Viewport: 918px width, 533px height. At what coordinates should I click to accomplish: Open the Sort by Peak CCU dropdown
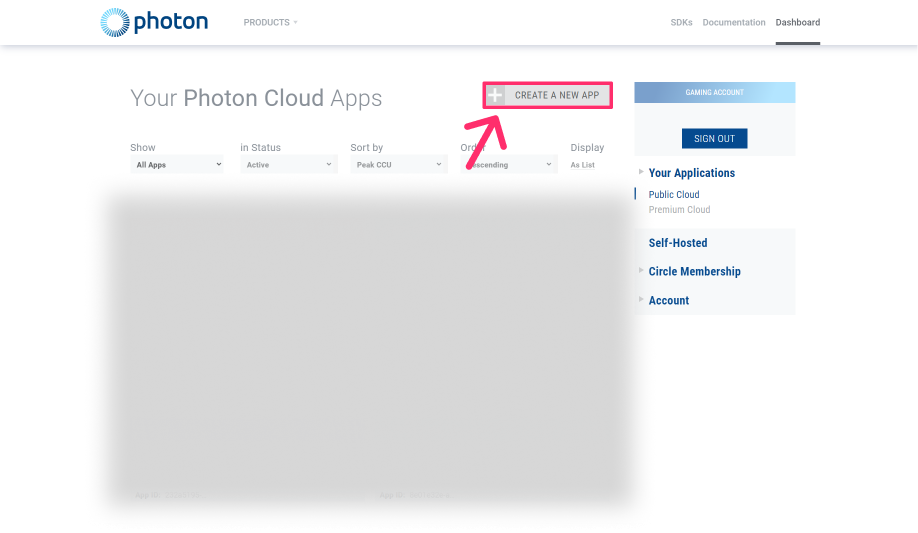tap(399, 165)
